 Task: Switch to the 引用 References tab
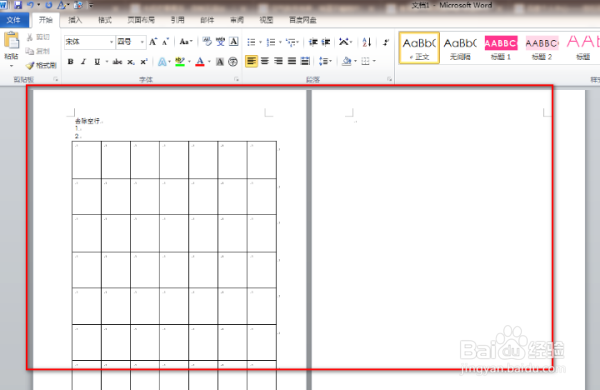point(178,20)
